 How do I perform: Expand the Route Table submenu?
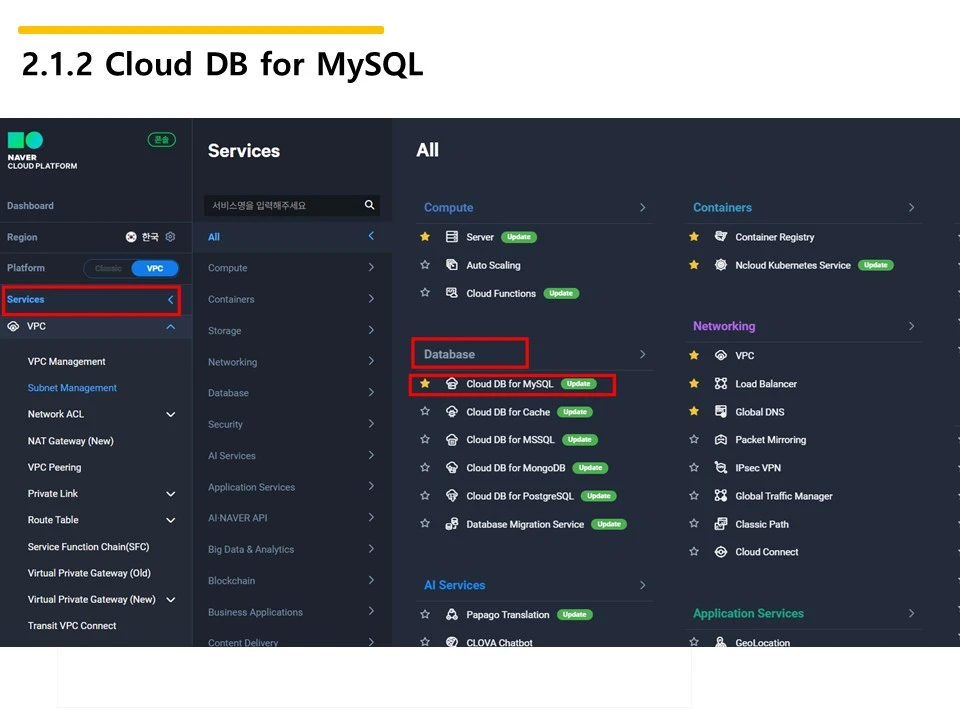coord(171,520)
